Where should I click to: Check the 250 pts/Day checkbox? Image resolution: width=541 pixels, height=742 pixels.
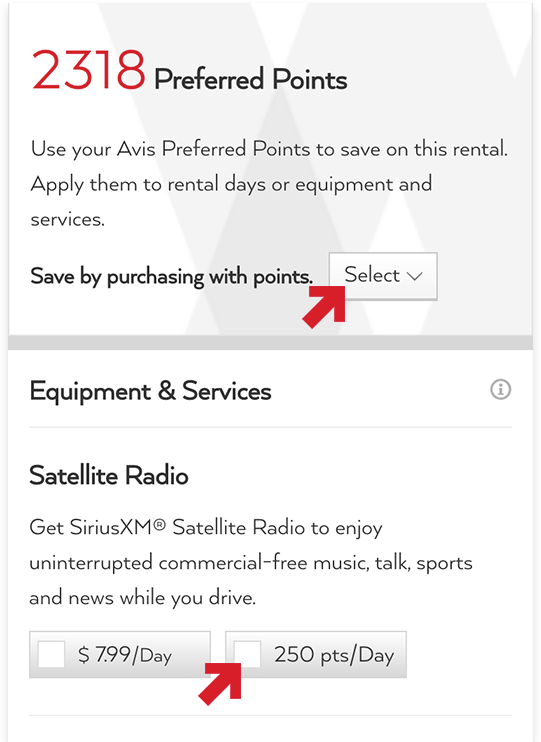(248, 654)
